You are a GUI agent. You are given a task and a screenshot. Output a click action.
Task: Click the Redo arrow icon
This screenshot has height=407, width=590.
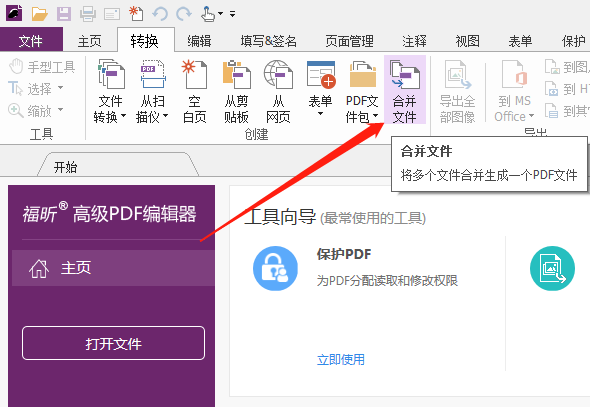[x=184, y=14]
